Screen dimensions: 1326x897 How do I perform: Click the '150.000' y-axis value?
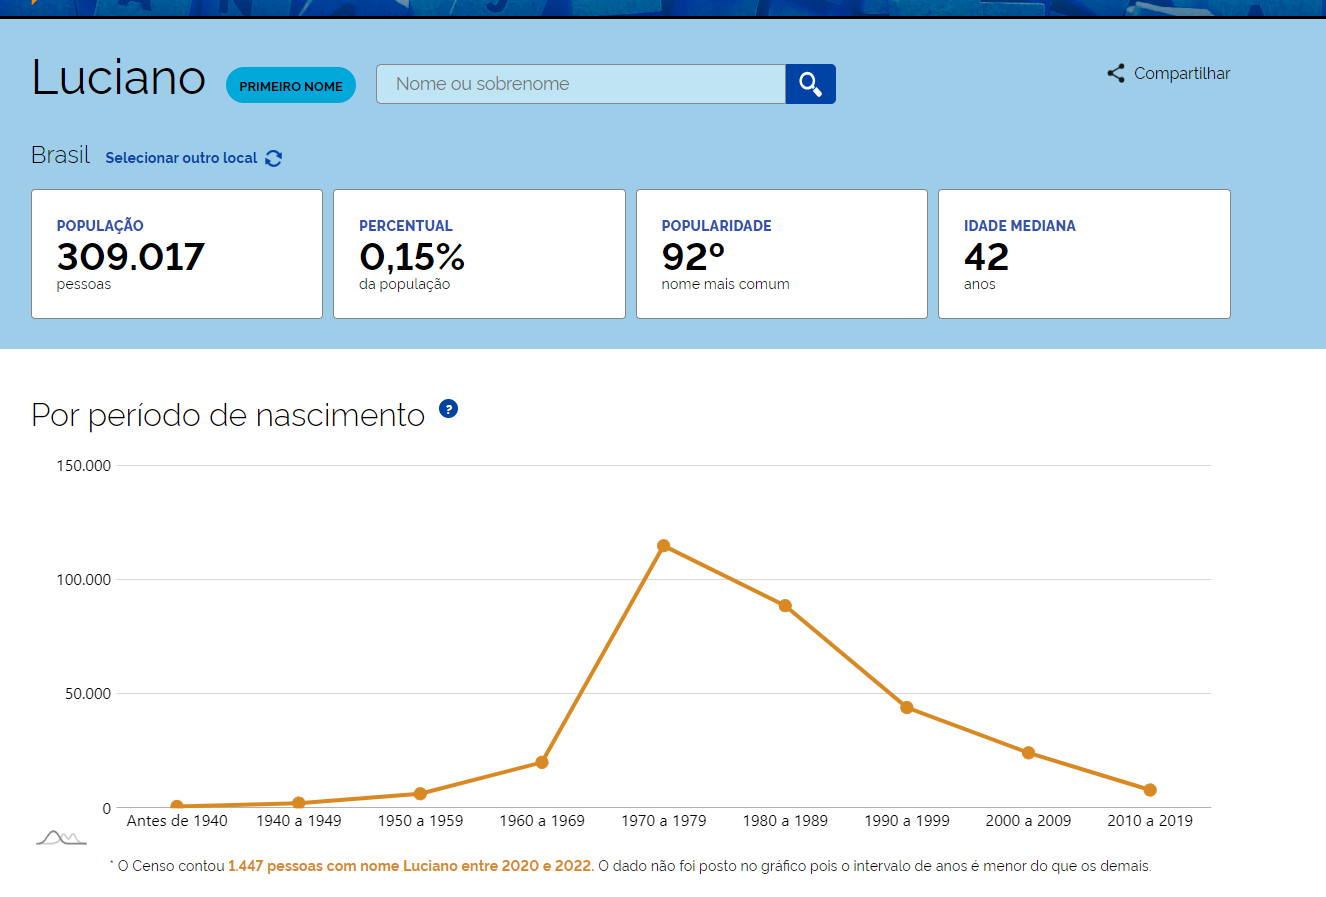pyautogui.click(x=84, y=466)
